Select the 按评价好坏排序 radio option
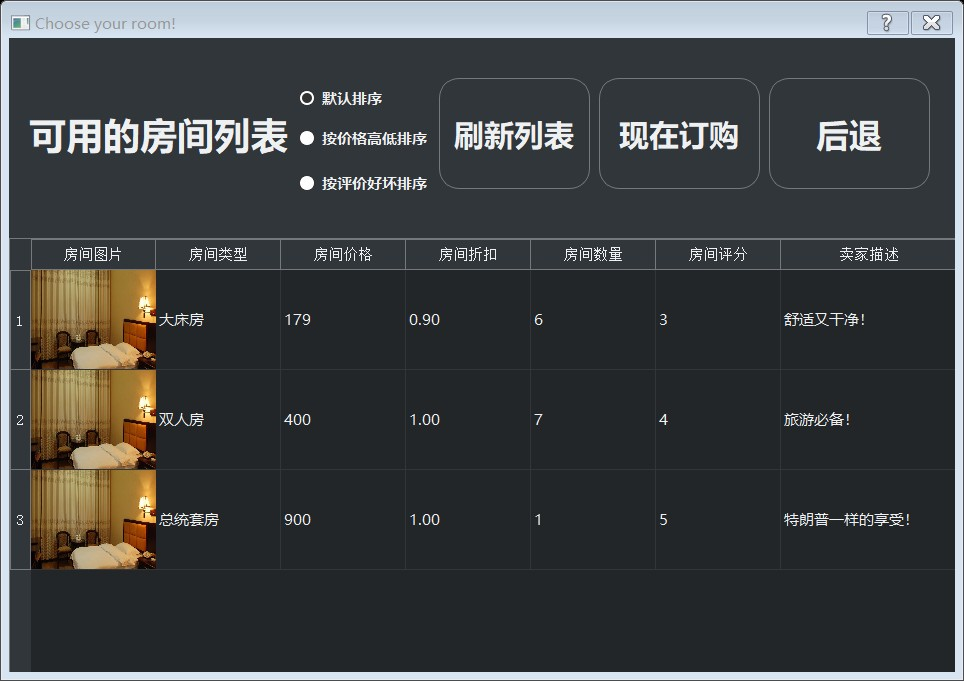This screenshot has width=964, height=681. [363, 183]
